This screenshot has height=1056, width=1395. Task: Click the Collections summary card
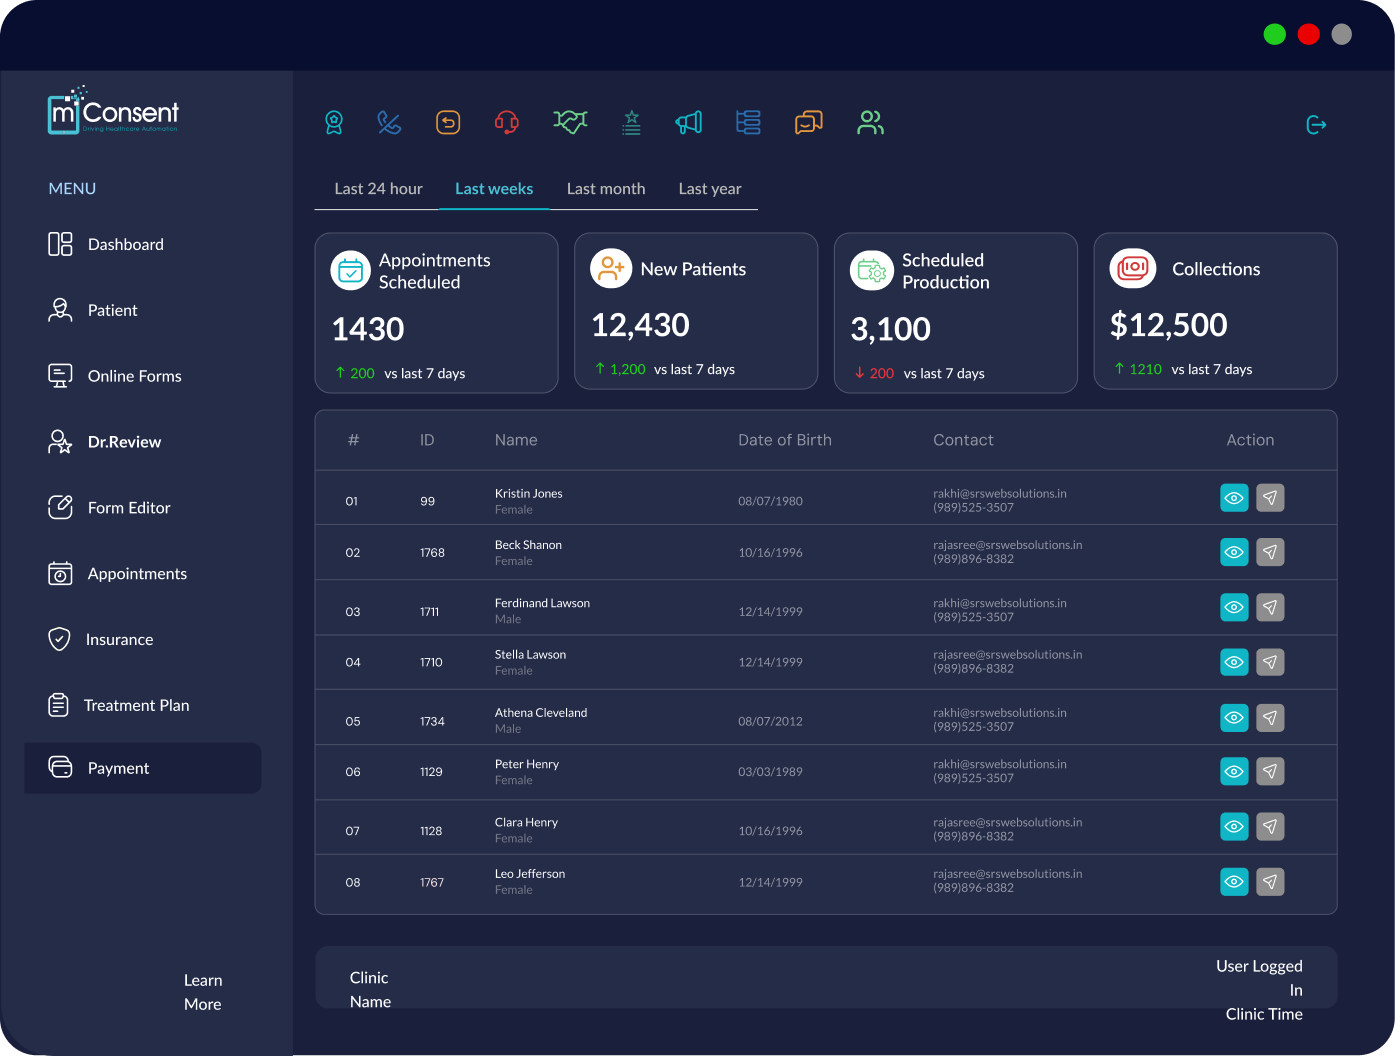point(1215,311)
